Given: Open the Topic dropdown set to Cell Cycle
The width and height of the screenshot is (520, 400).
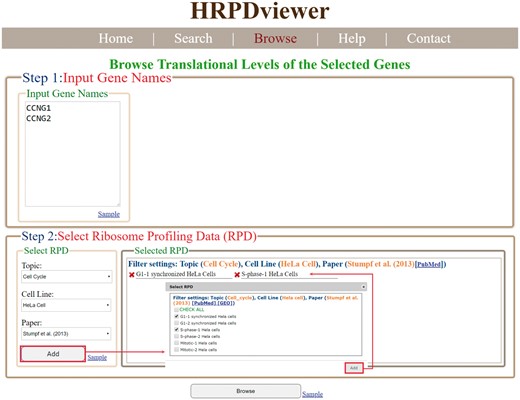Looking at the screenshot, I should [67, 277].
